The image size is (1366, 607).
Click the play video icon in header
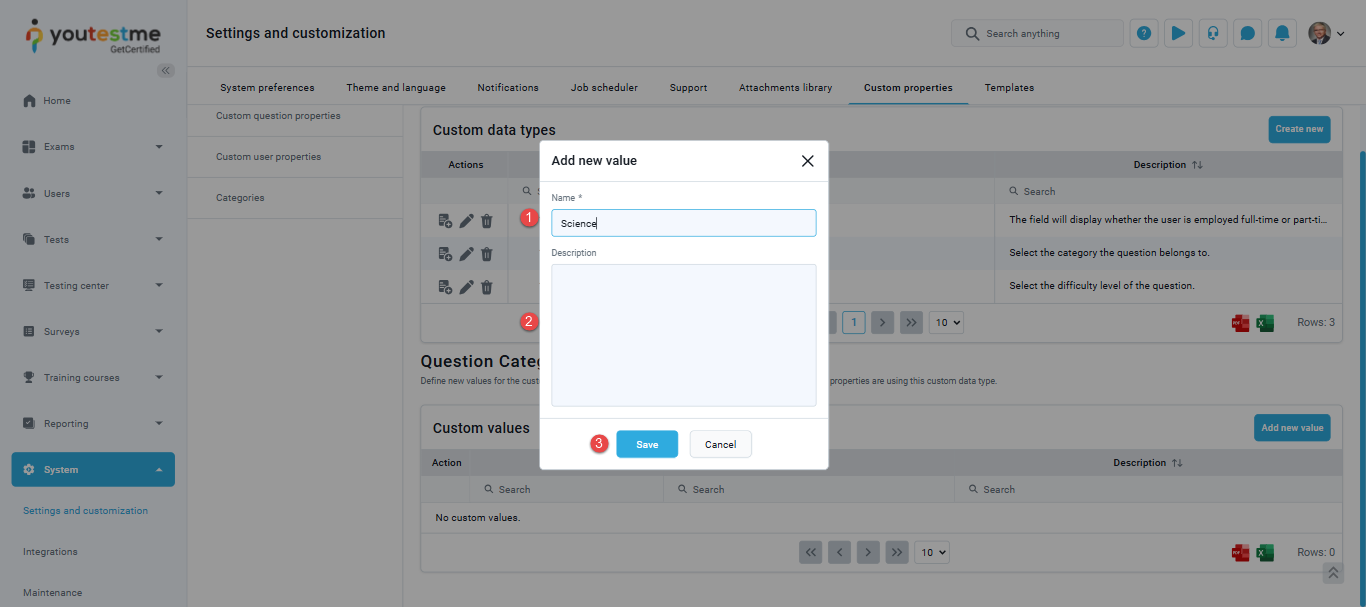coord(1178,33)
